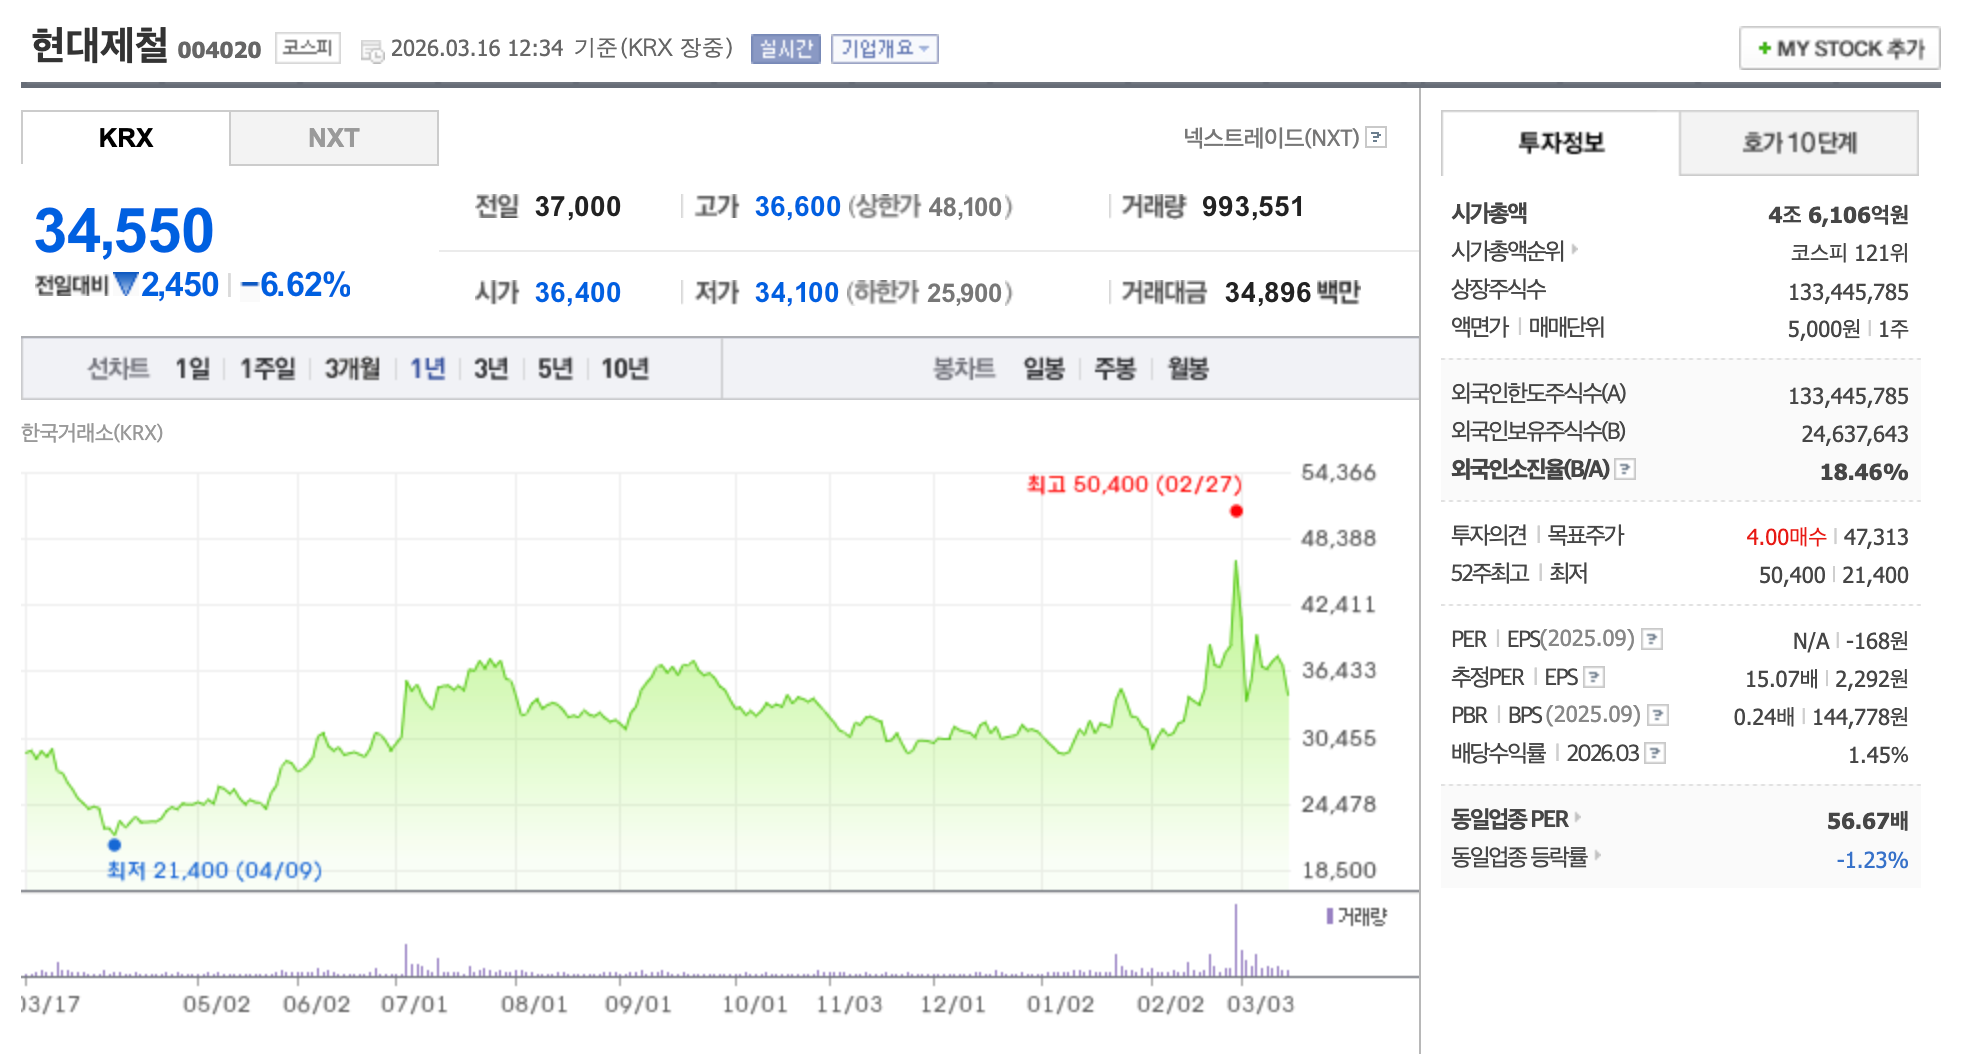1982x1054 pixels.
Task: Open the help icon next to 넥스트레이드(NXT)
Action: click(x=1377, y=137)
